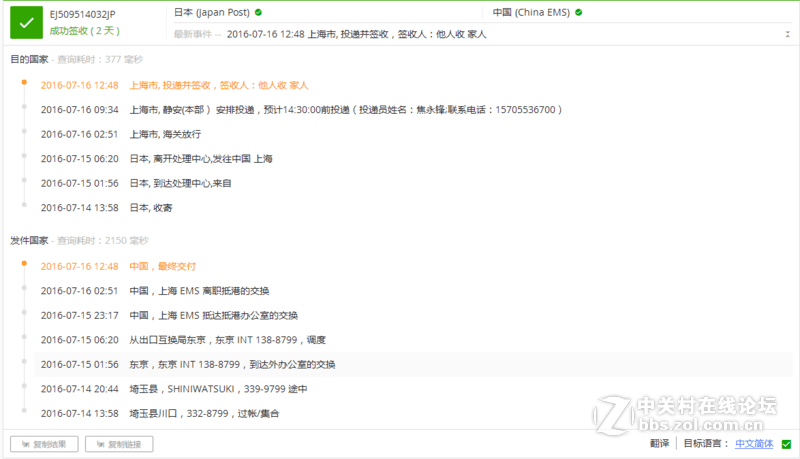Viewport: 800px width, 459px height.
Task: Select tracking number EJ509514032JP
Action: 83,14
